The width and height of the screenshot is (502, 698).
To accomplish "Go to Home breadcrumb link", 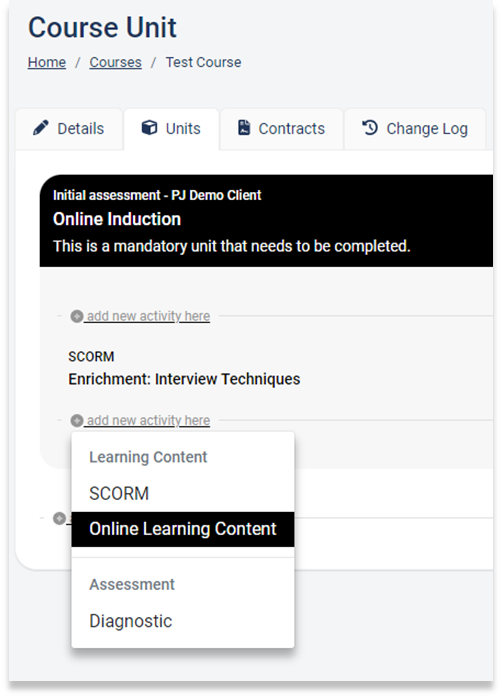I will pos(47,62).
